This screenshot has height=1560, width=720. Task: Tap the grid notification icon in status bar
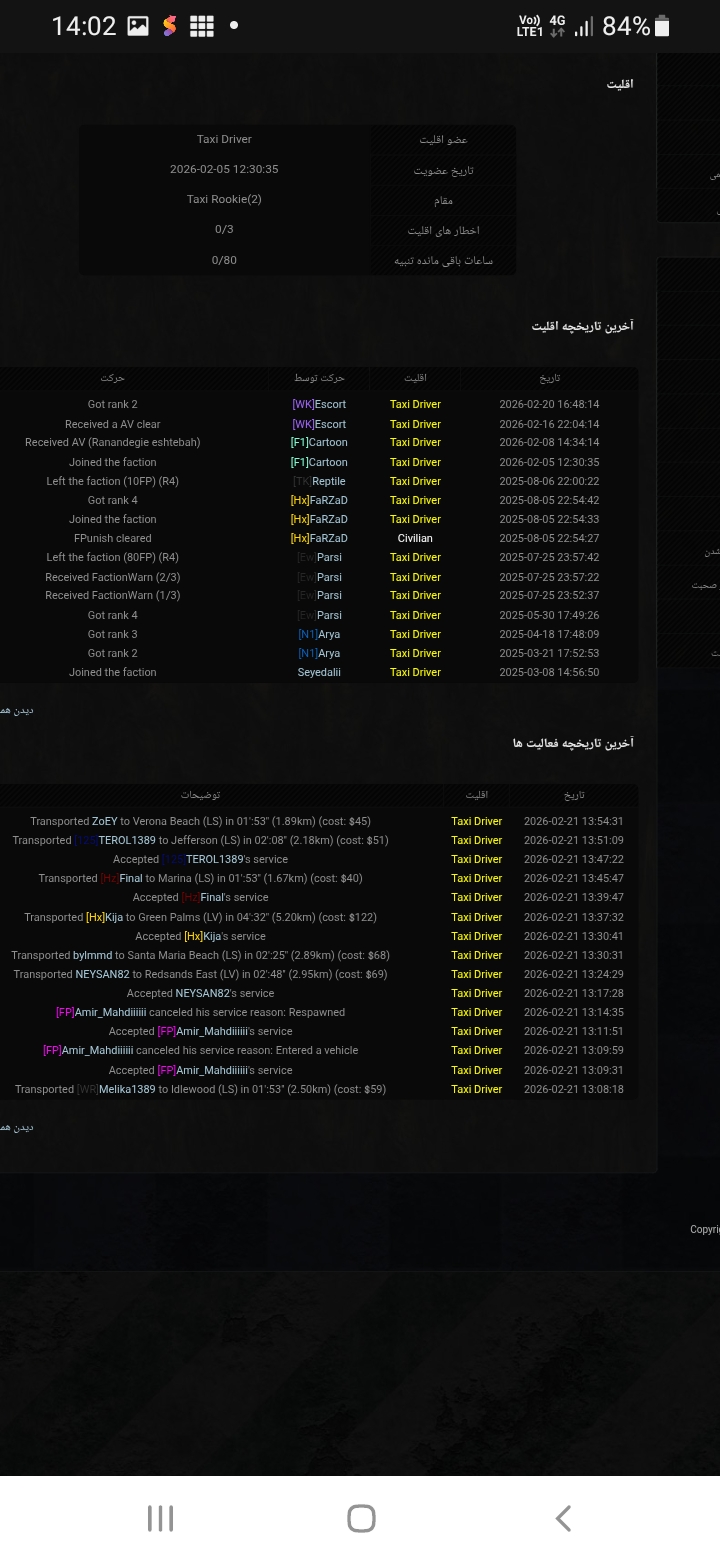pos(202,27)
